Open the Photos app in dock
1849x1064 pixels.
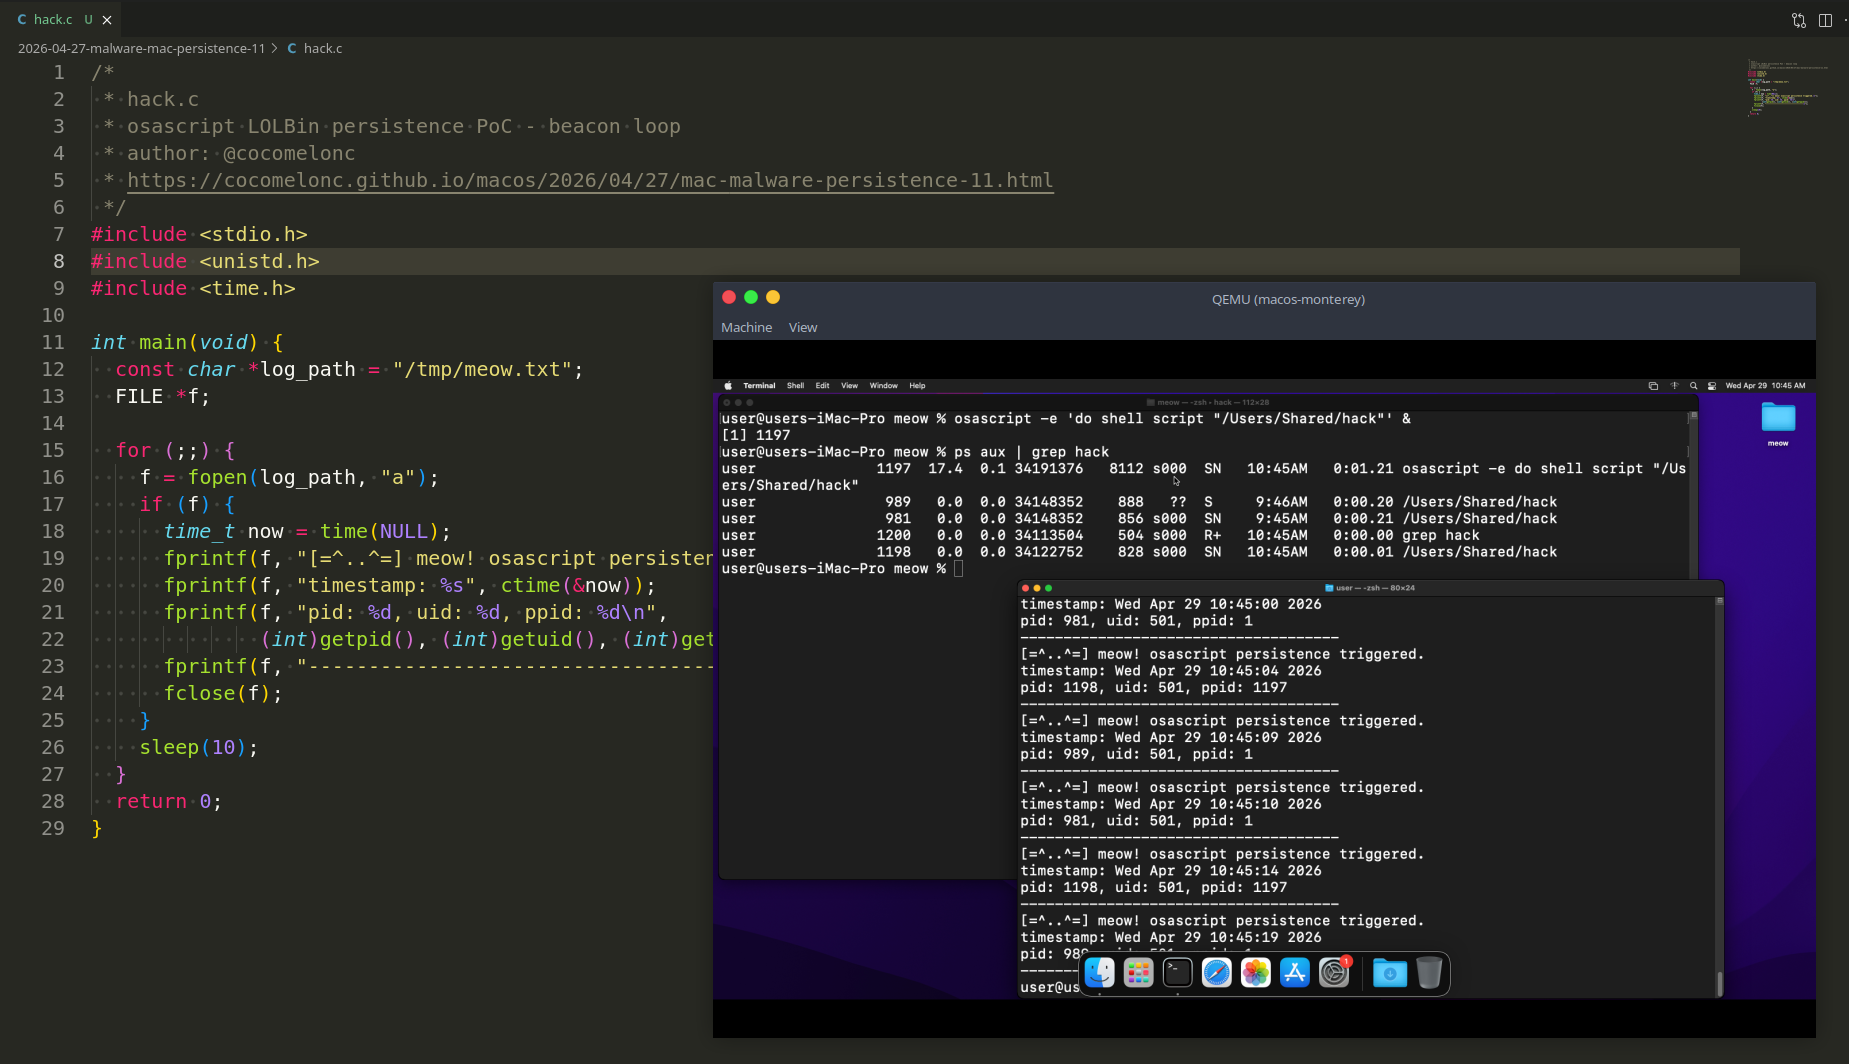[x=1255, y=972]
